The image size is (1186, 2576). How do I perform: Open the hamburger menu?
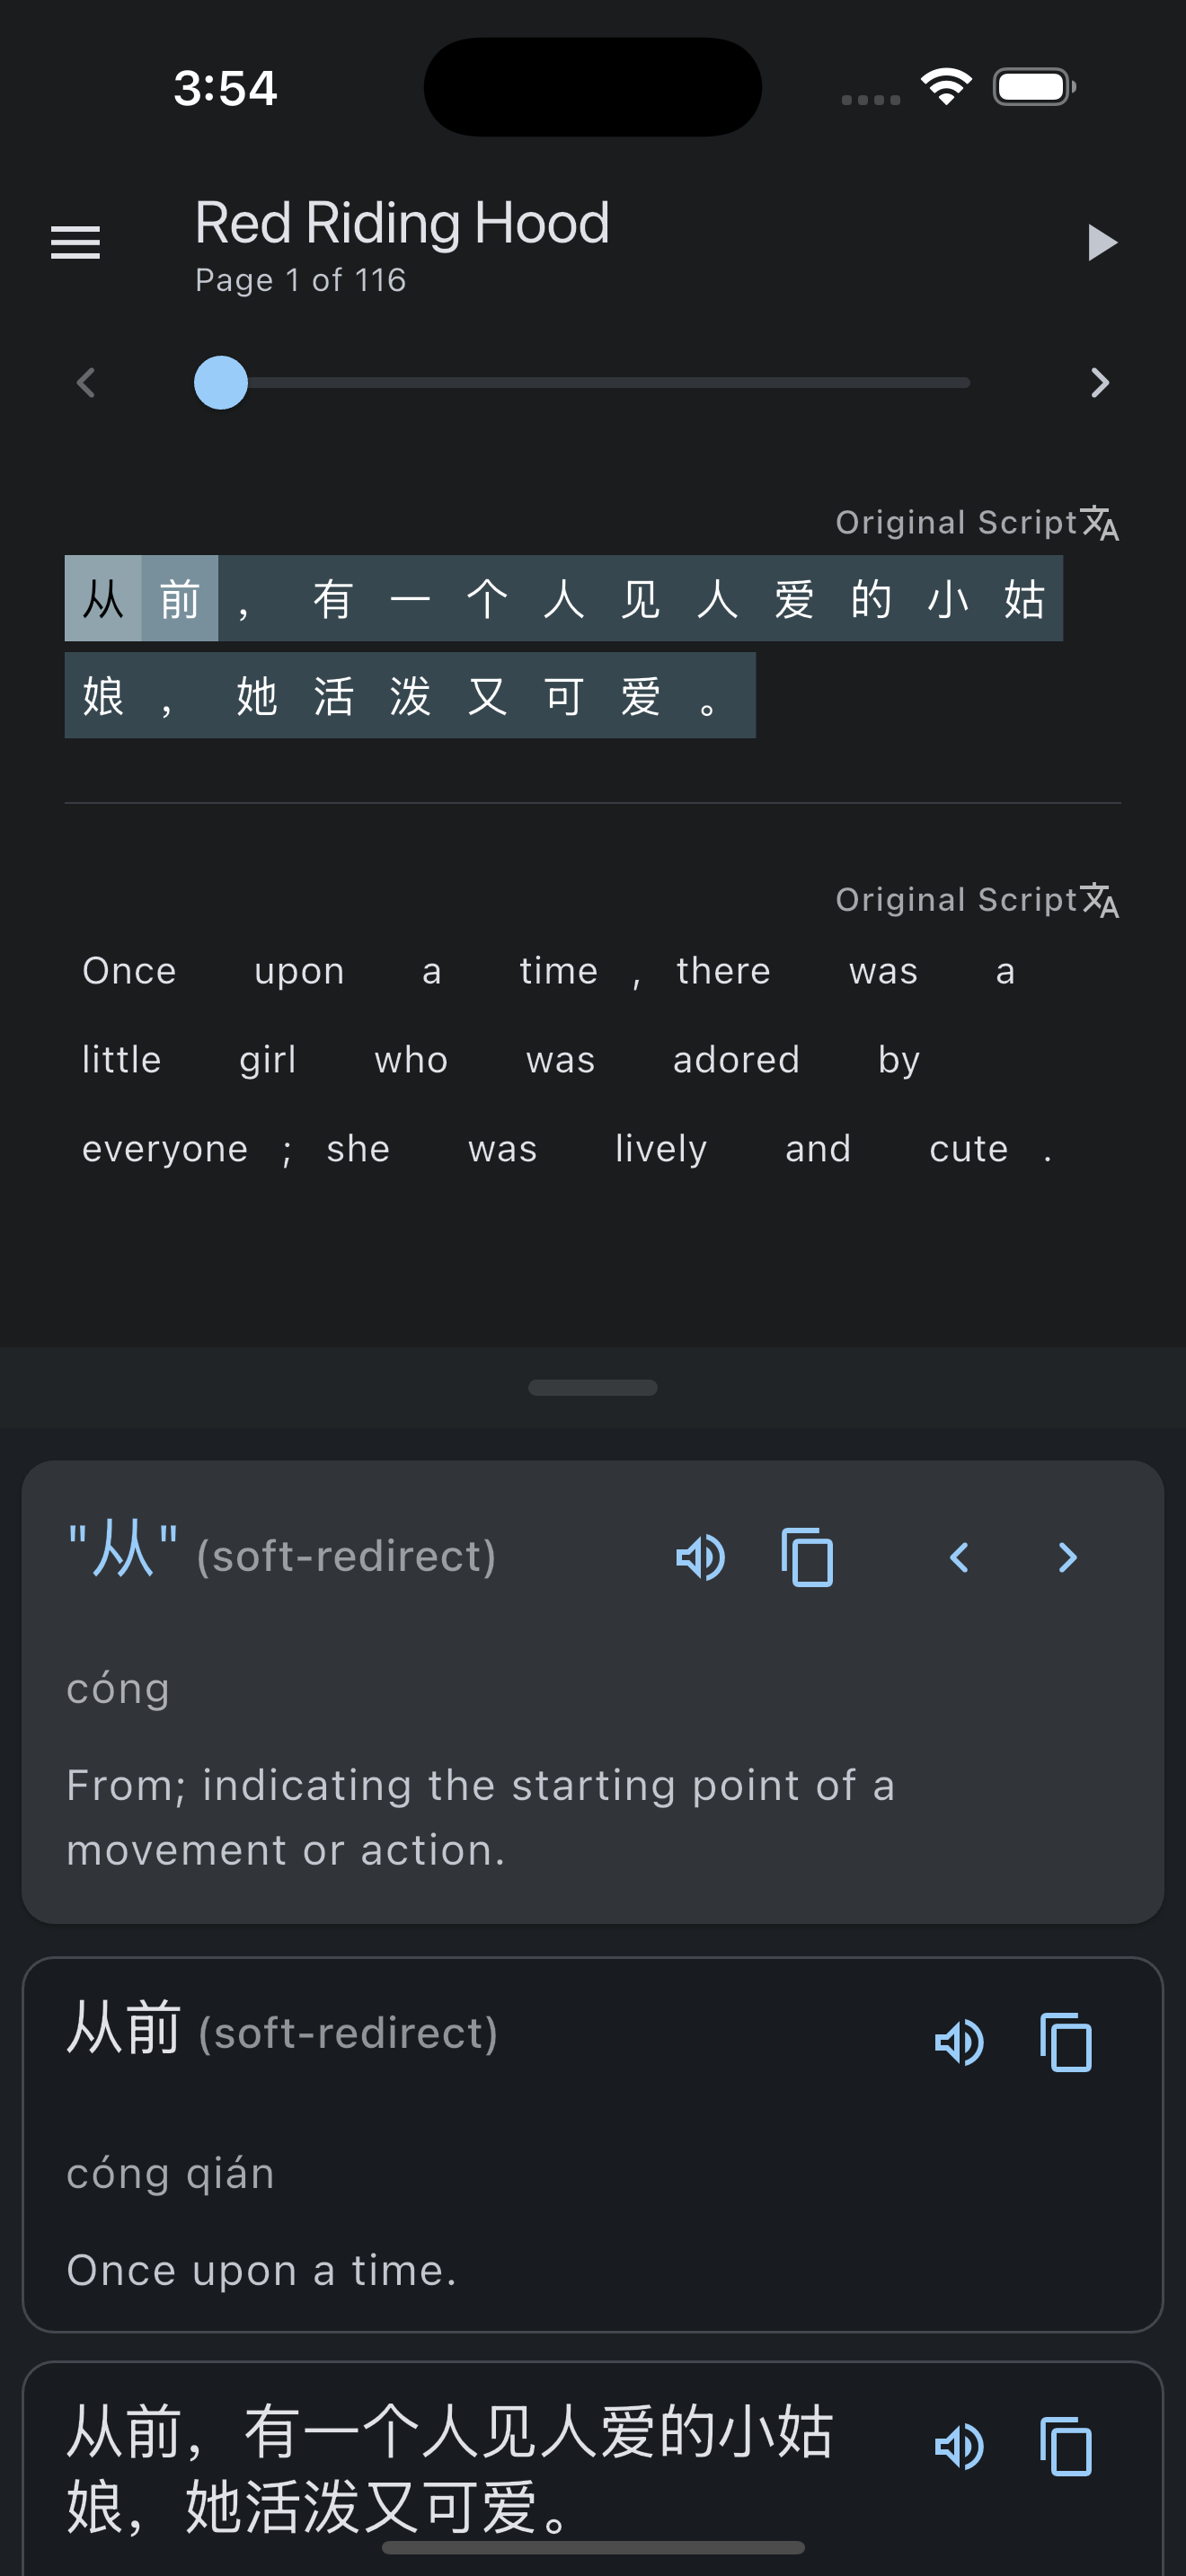(x=76, y=242)
